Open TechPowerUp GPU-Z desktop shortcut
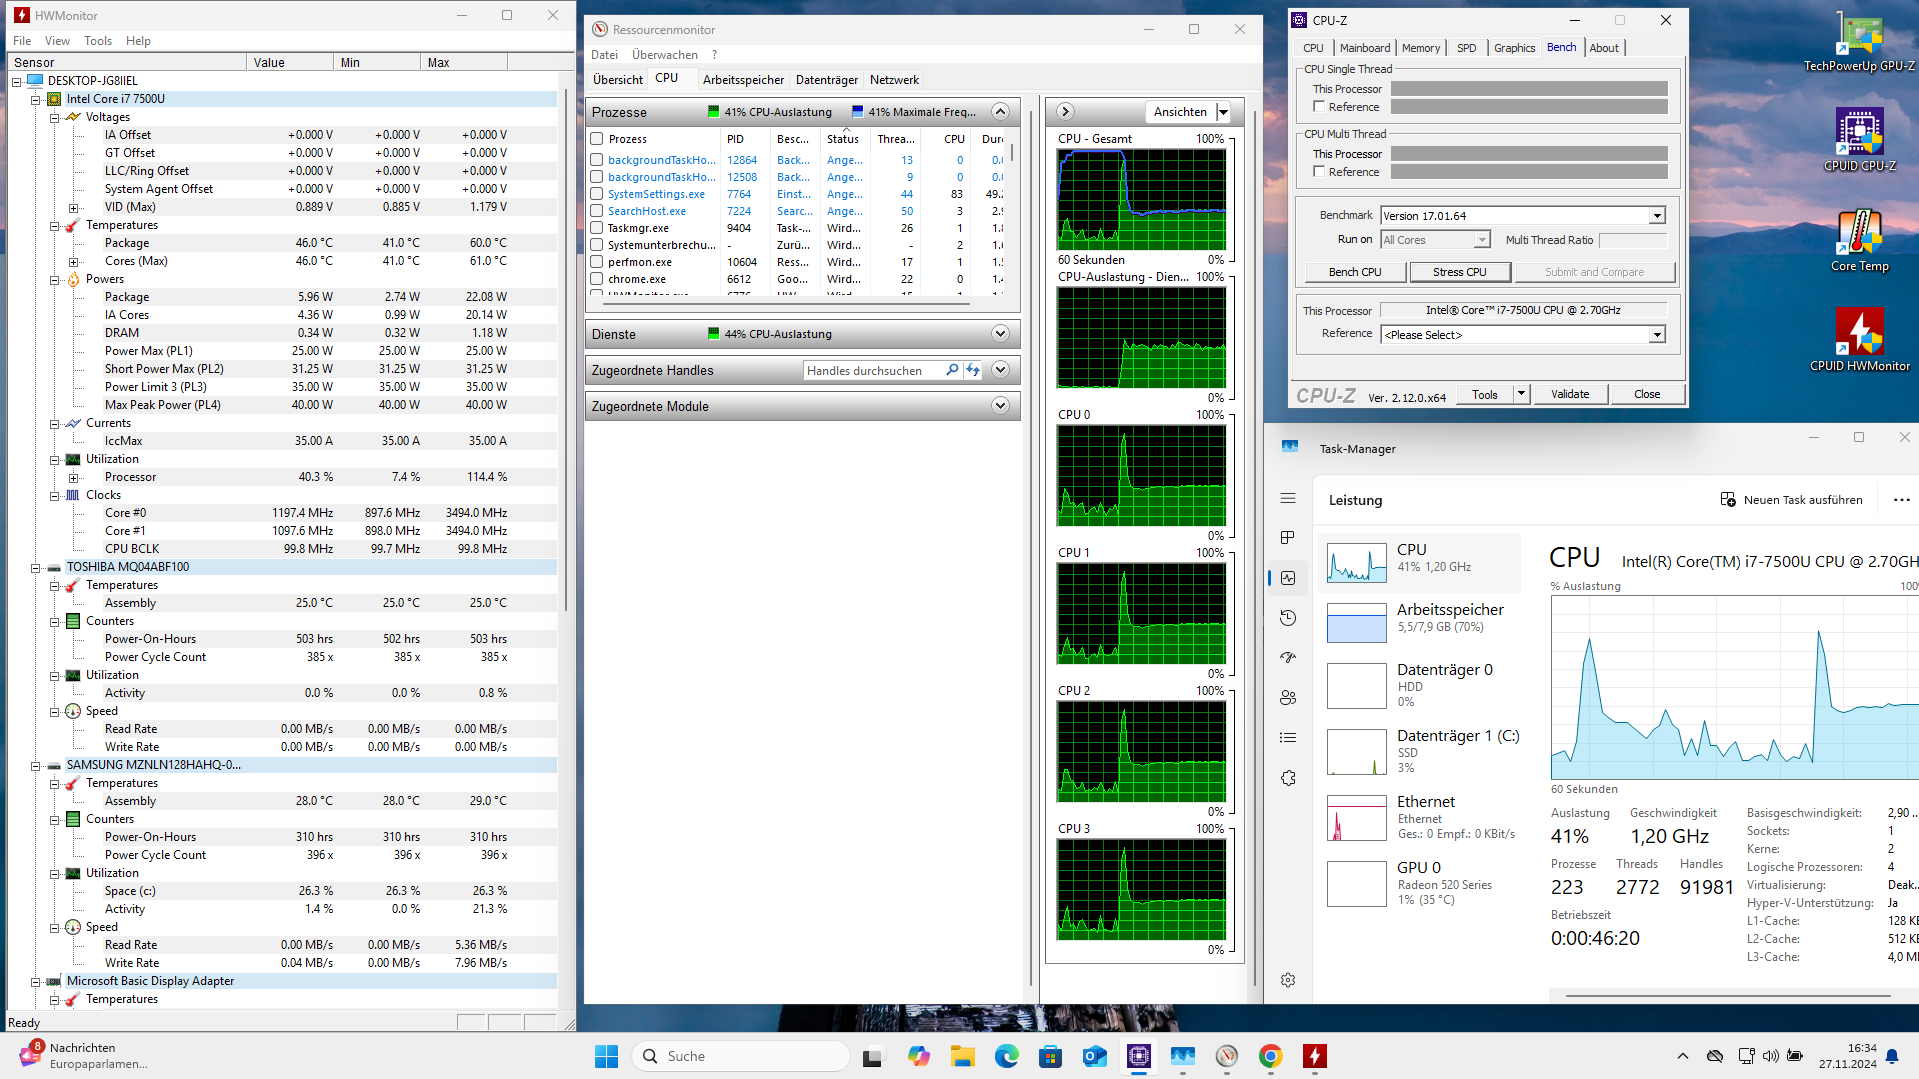The image size is (1919, 1079). tap(1859, 42)
